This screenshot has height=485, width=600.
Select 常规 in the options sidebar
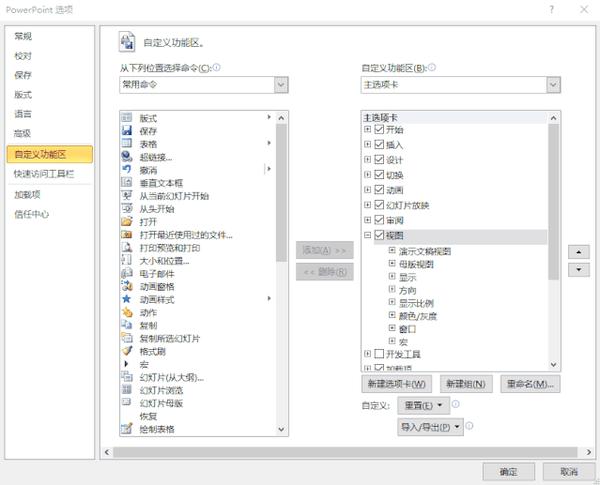coord(23,36)
